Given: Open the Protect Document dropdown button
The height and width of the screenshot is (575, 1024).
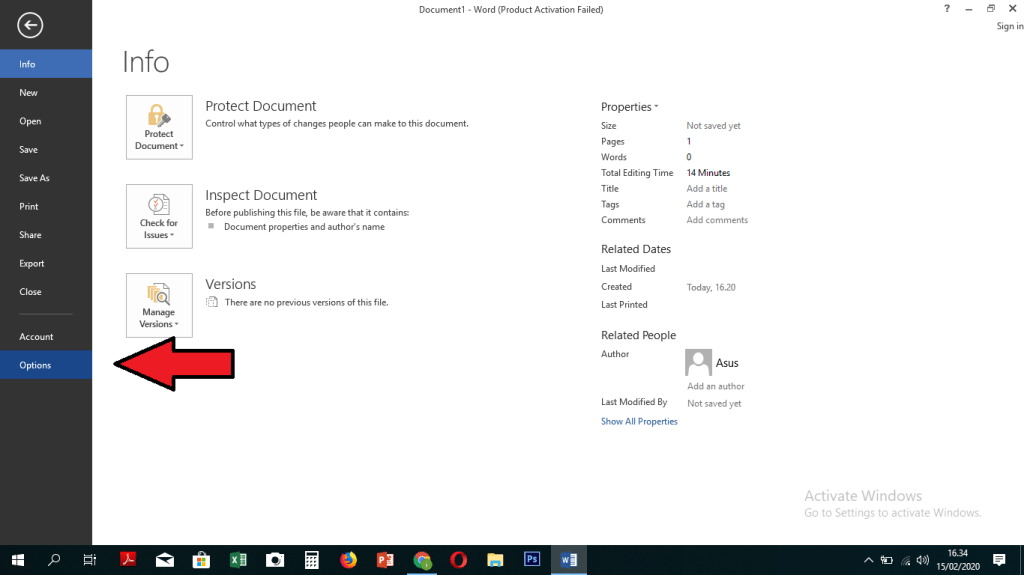Looking at the screenshot, I should [159, 127].
